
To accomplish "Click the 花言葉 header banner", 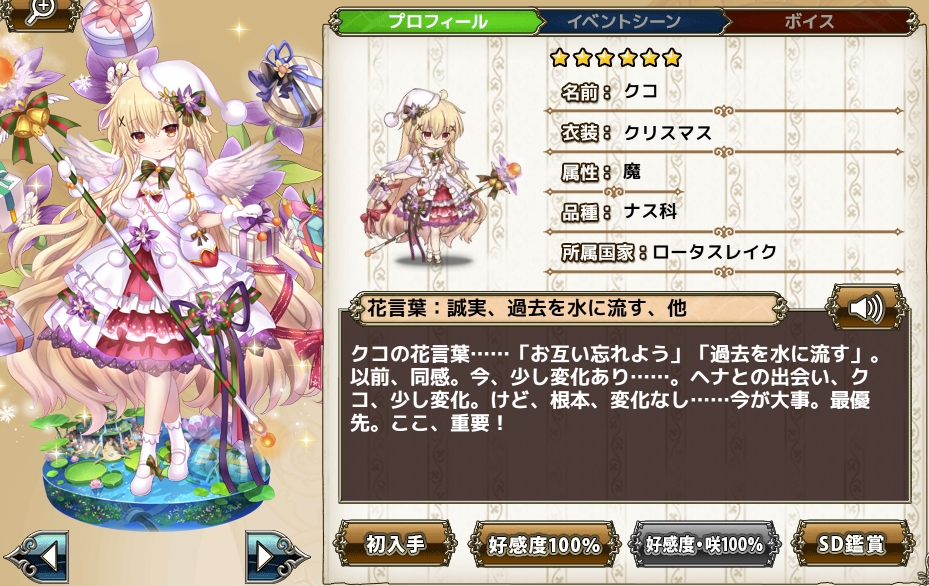I will [569, 309].
